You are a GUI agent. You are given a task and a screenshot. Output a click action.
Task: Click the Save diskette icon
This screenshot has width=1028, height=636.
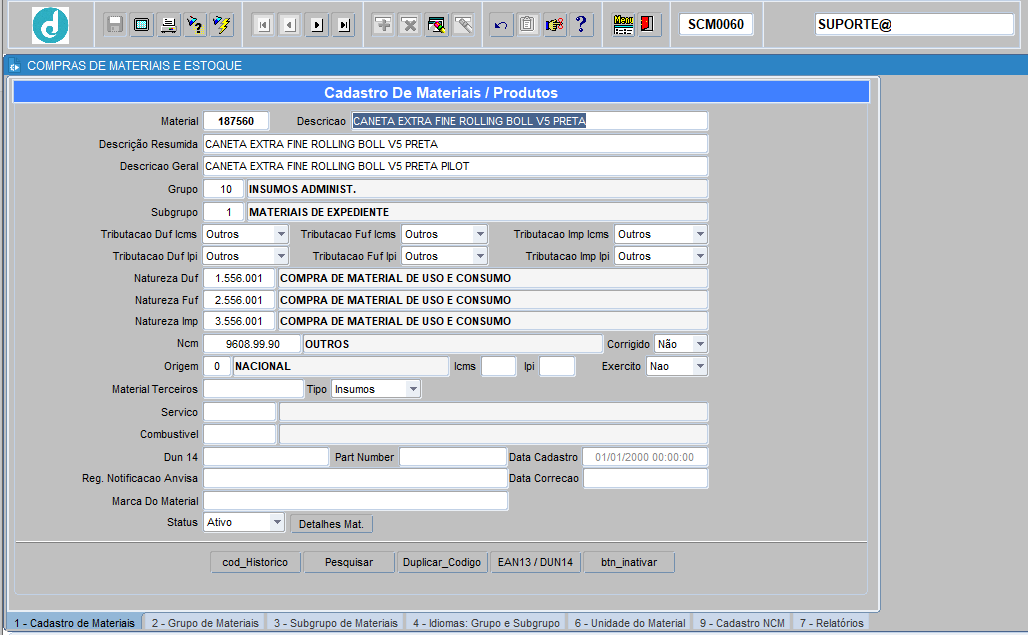(115, 25)
